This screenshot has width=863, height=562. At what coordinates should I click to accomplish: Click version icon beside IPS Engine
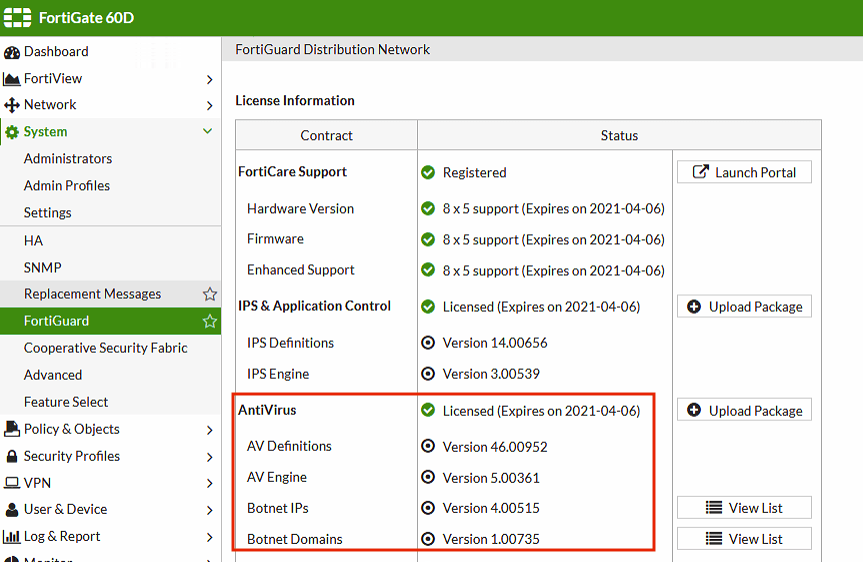428,374
